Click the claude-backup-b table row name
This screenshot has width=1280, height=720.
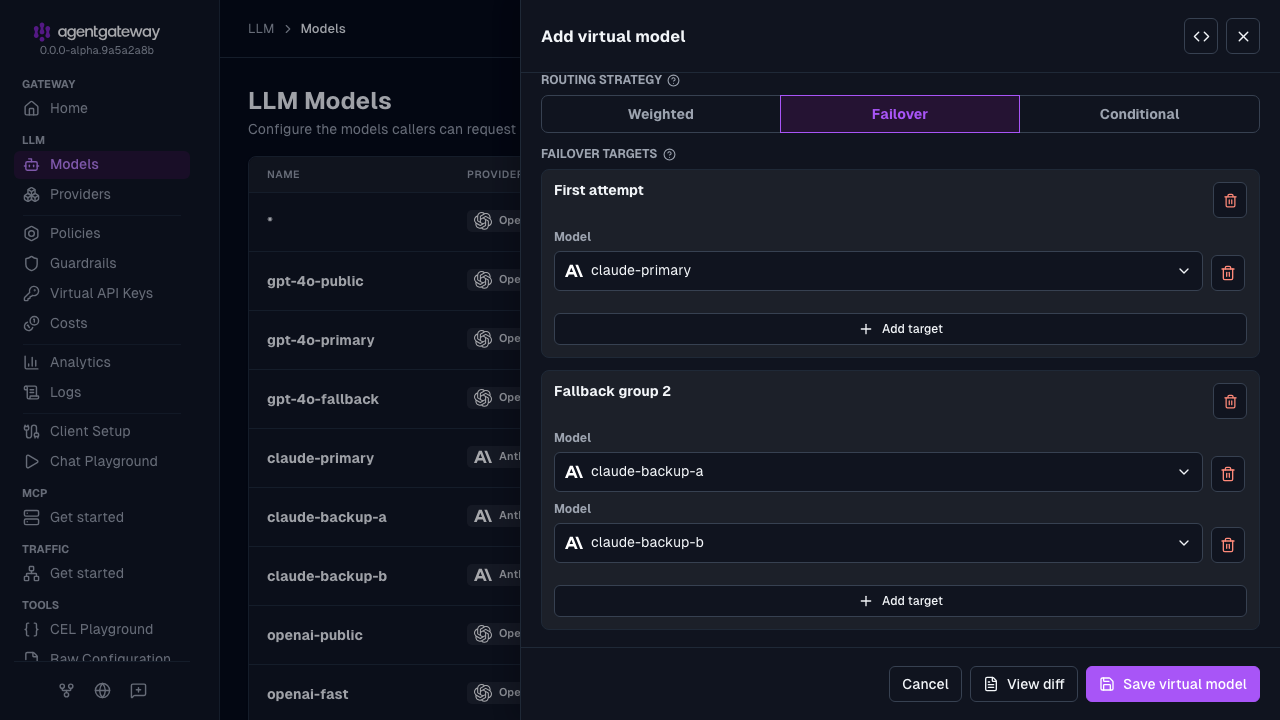[327, 576]
